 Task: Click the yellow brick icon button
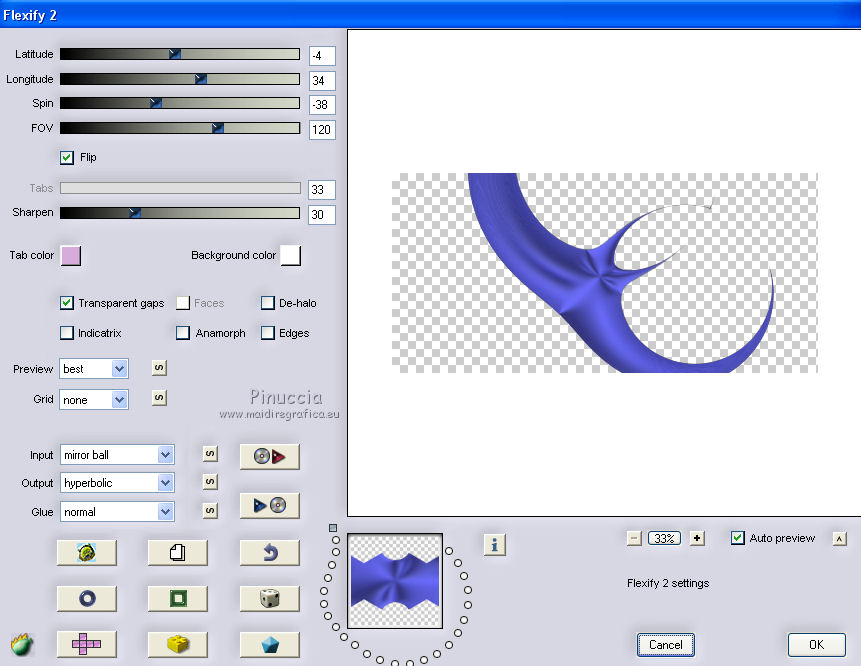coord(178,645)
